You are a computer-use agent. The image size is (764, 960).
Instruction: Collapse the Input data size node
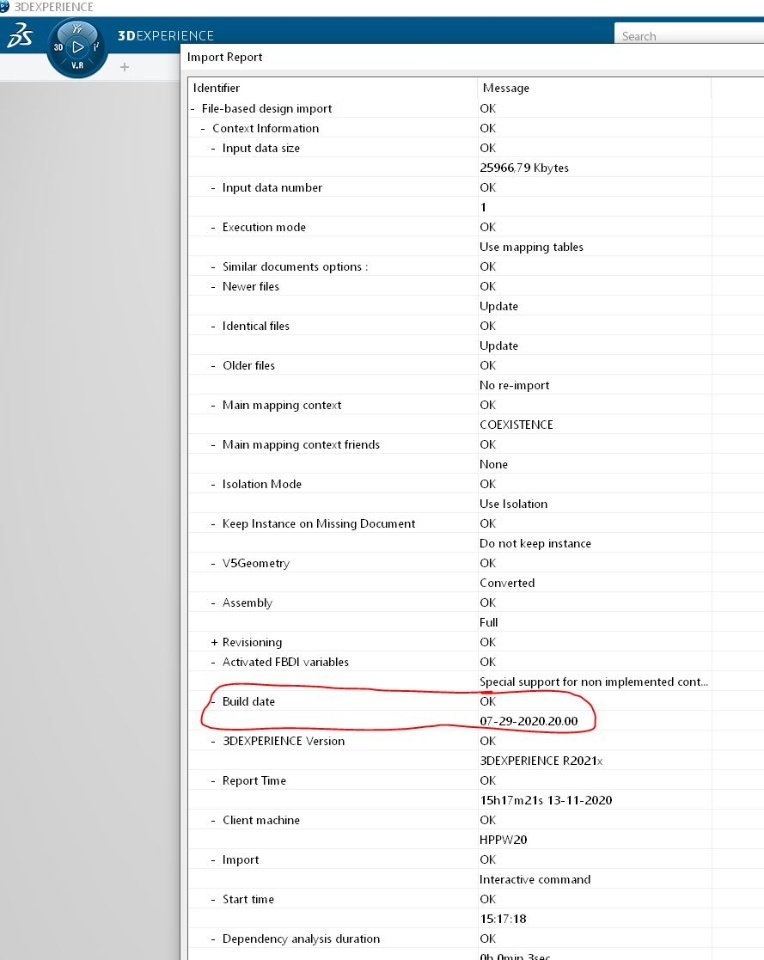[x=213, y=148]
